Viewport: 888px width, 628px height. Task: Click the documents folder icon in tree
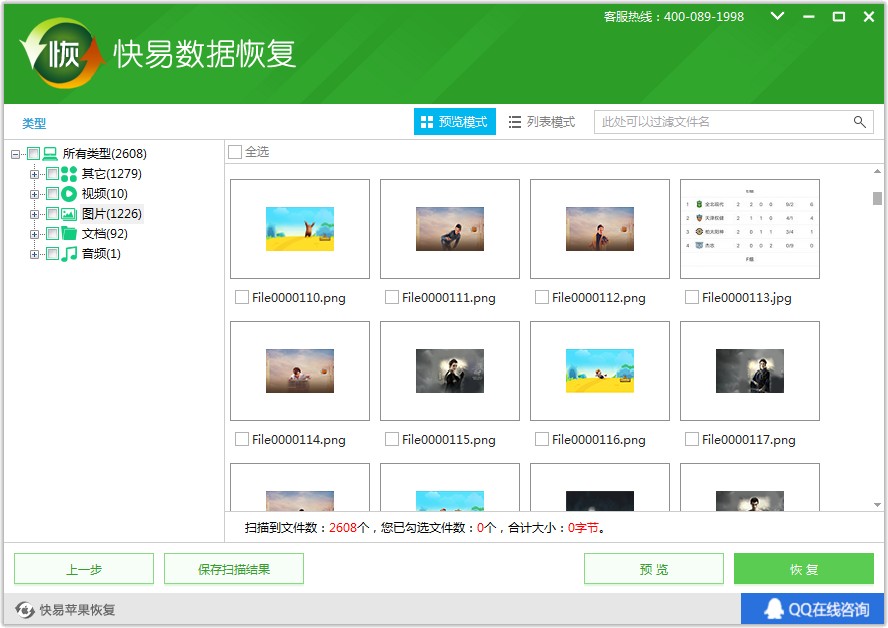pyautogui.click(x=69, y=234)
